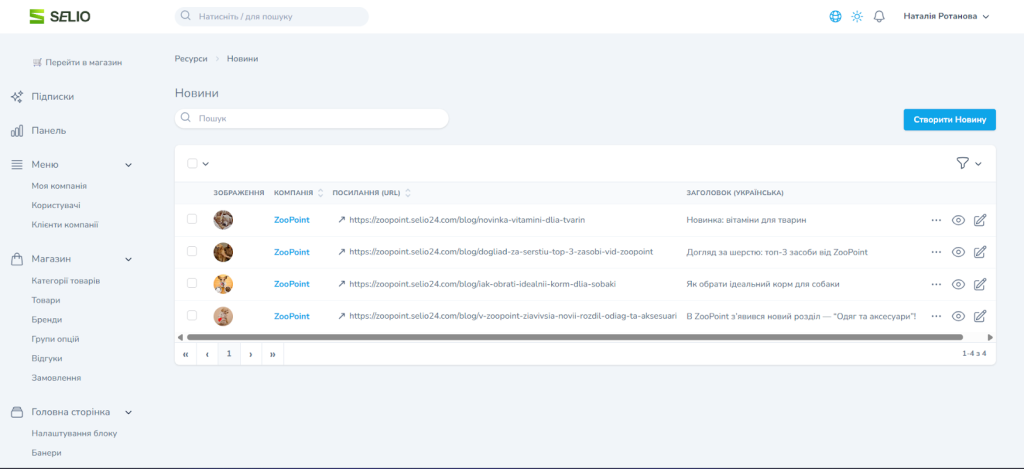
Task: Click the filter funnel icon
Action: point(962,163)
